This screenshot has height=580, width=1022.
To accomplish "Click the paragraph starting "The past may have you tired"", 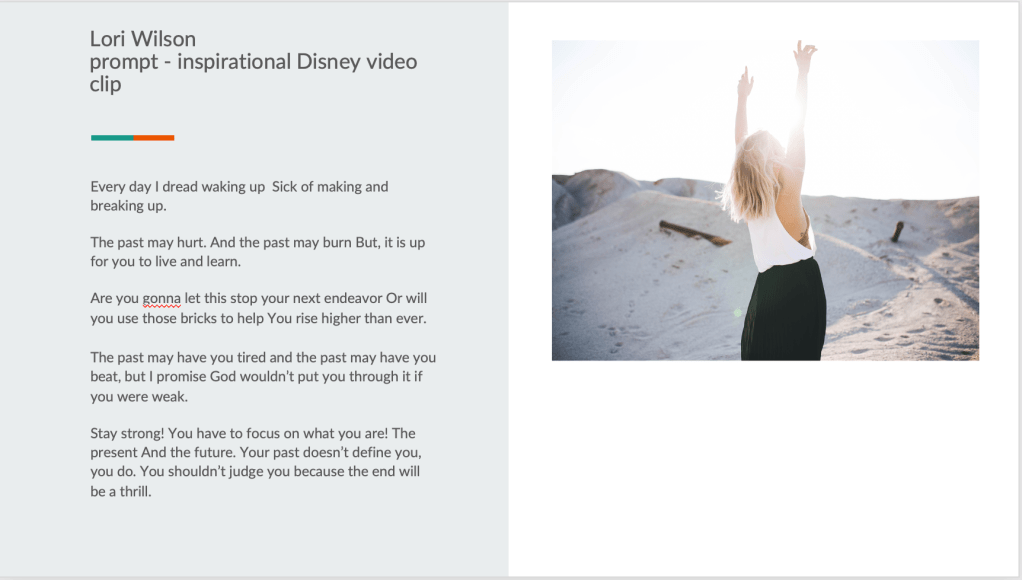I will pos(262,358).
